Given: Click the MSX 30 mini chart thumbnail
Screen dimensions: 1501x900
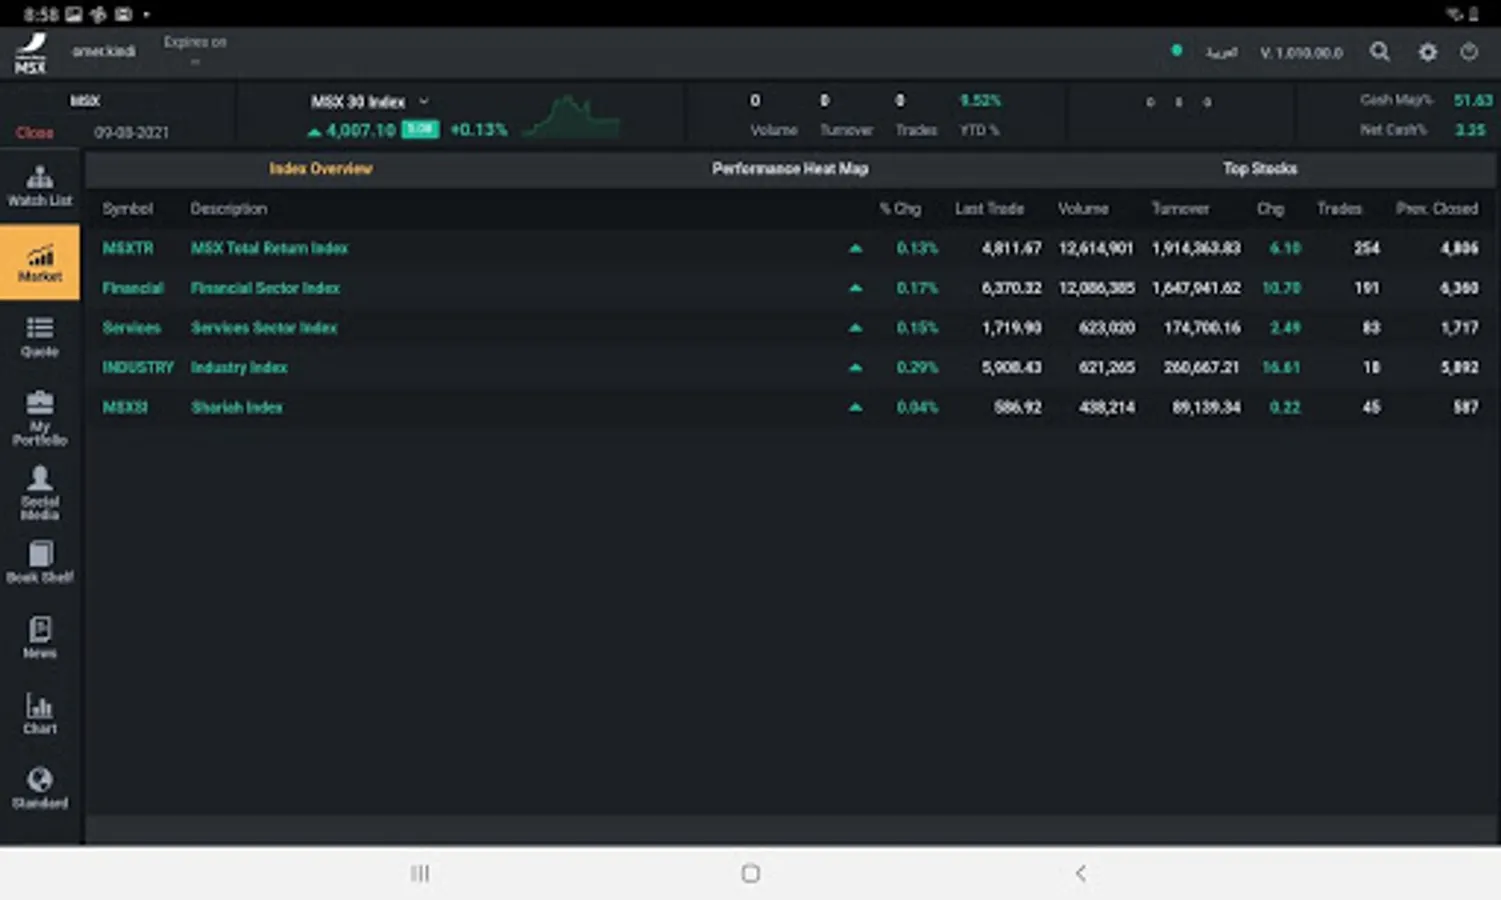Looking at the screenshot, I should tap(571, 116).
